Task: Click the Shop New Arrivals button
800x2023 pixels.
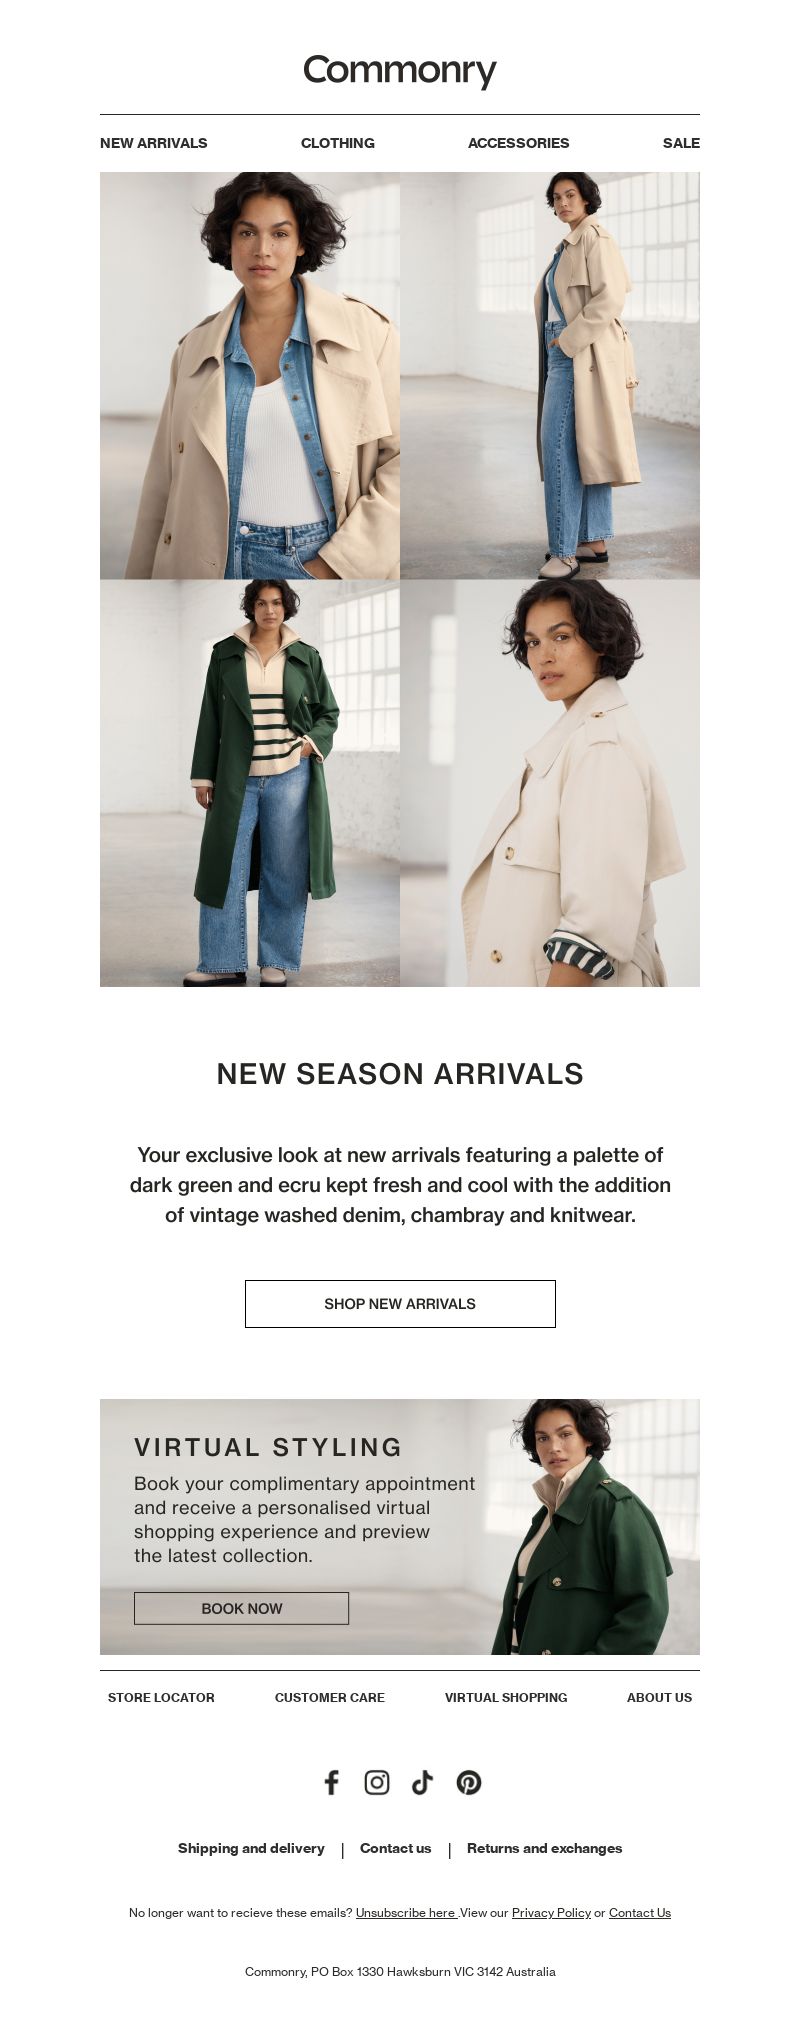Action: pyautogui.click(x=400, y=1304)
